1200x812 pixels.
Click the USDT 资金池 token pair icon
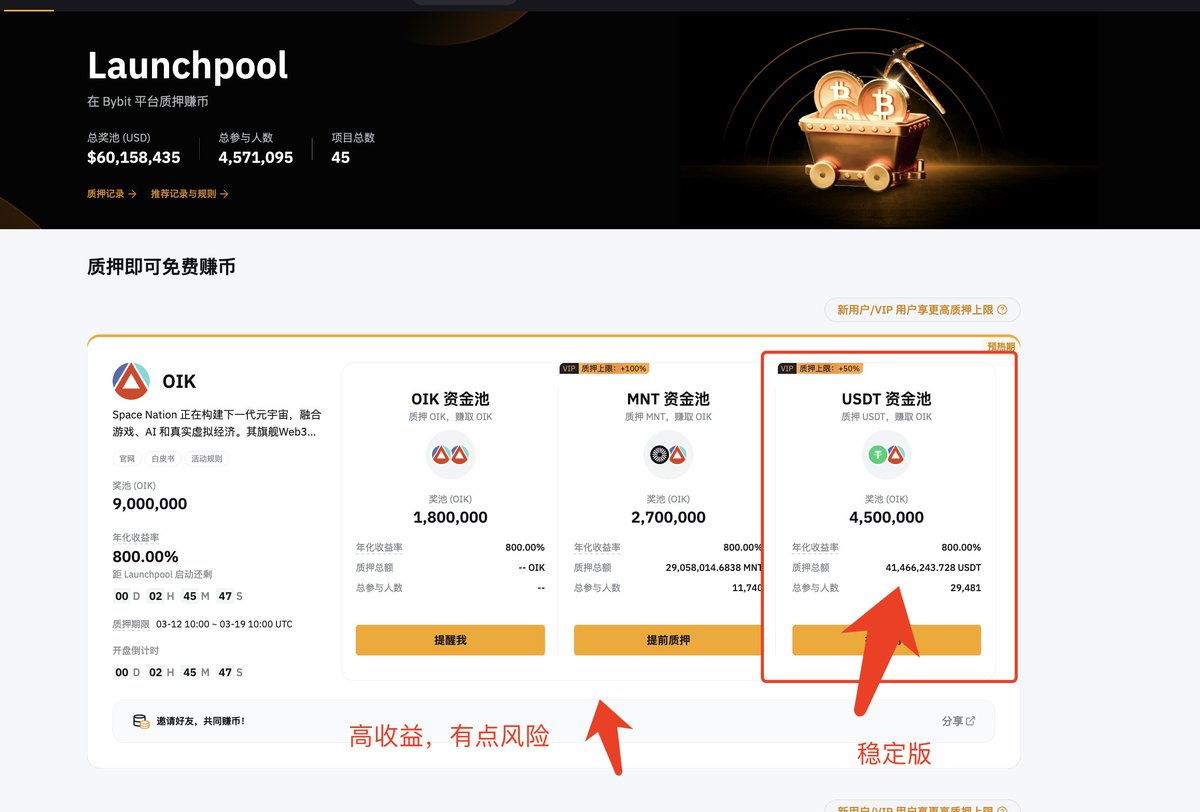[x=886, y=456]
